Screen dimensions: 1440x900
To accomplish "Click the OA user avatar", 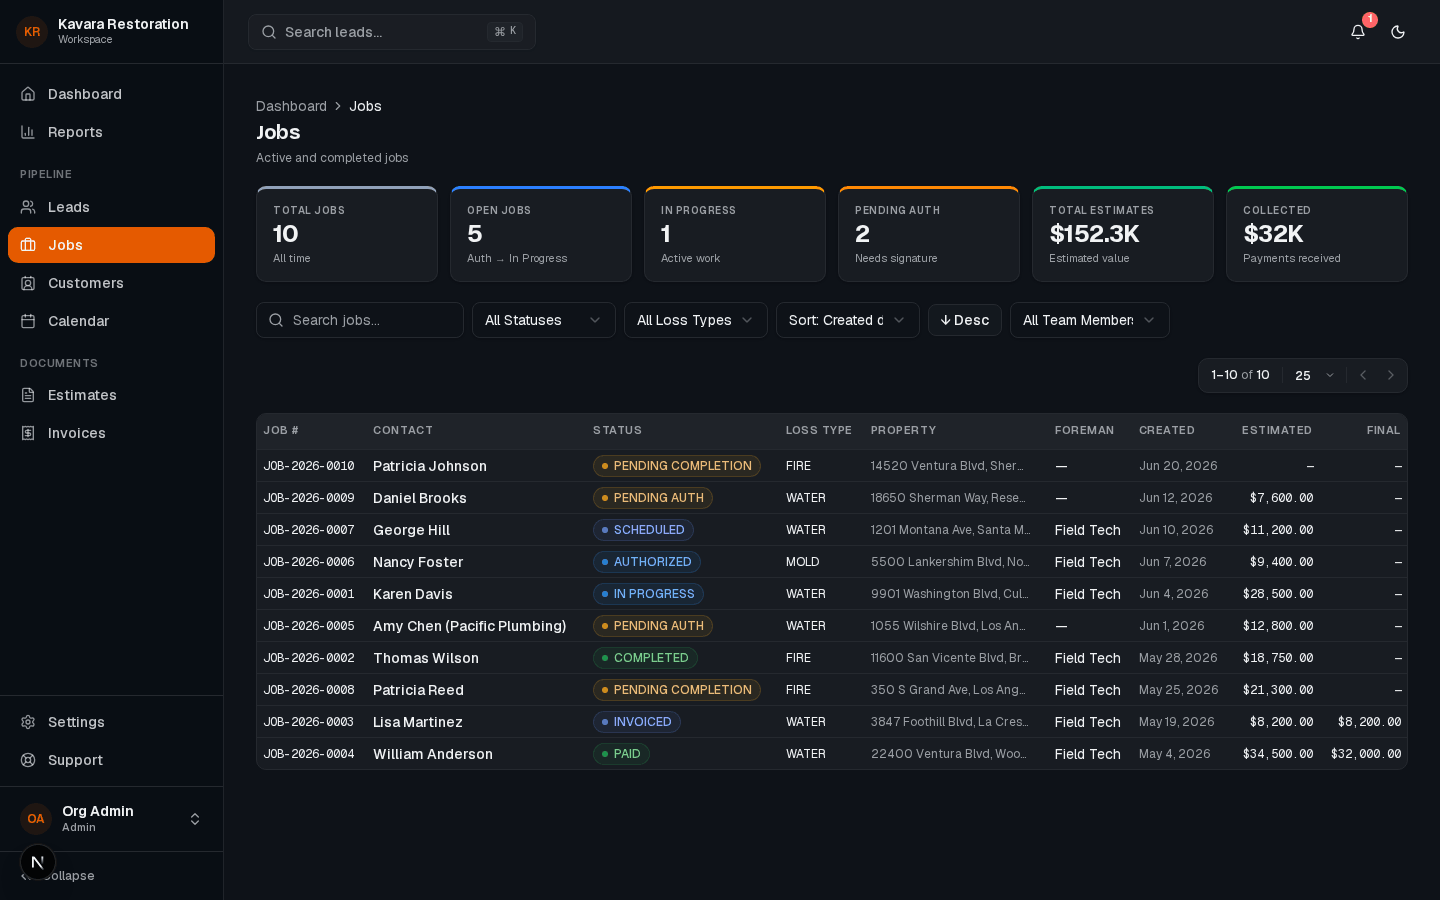I will tap(36, 819).
